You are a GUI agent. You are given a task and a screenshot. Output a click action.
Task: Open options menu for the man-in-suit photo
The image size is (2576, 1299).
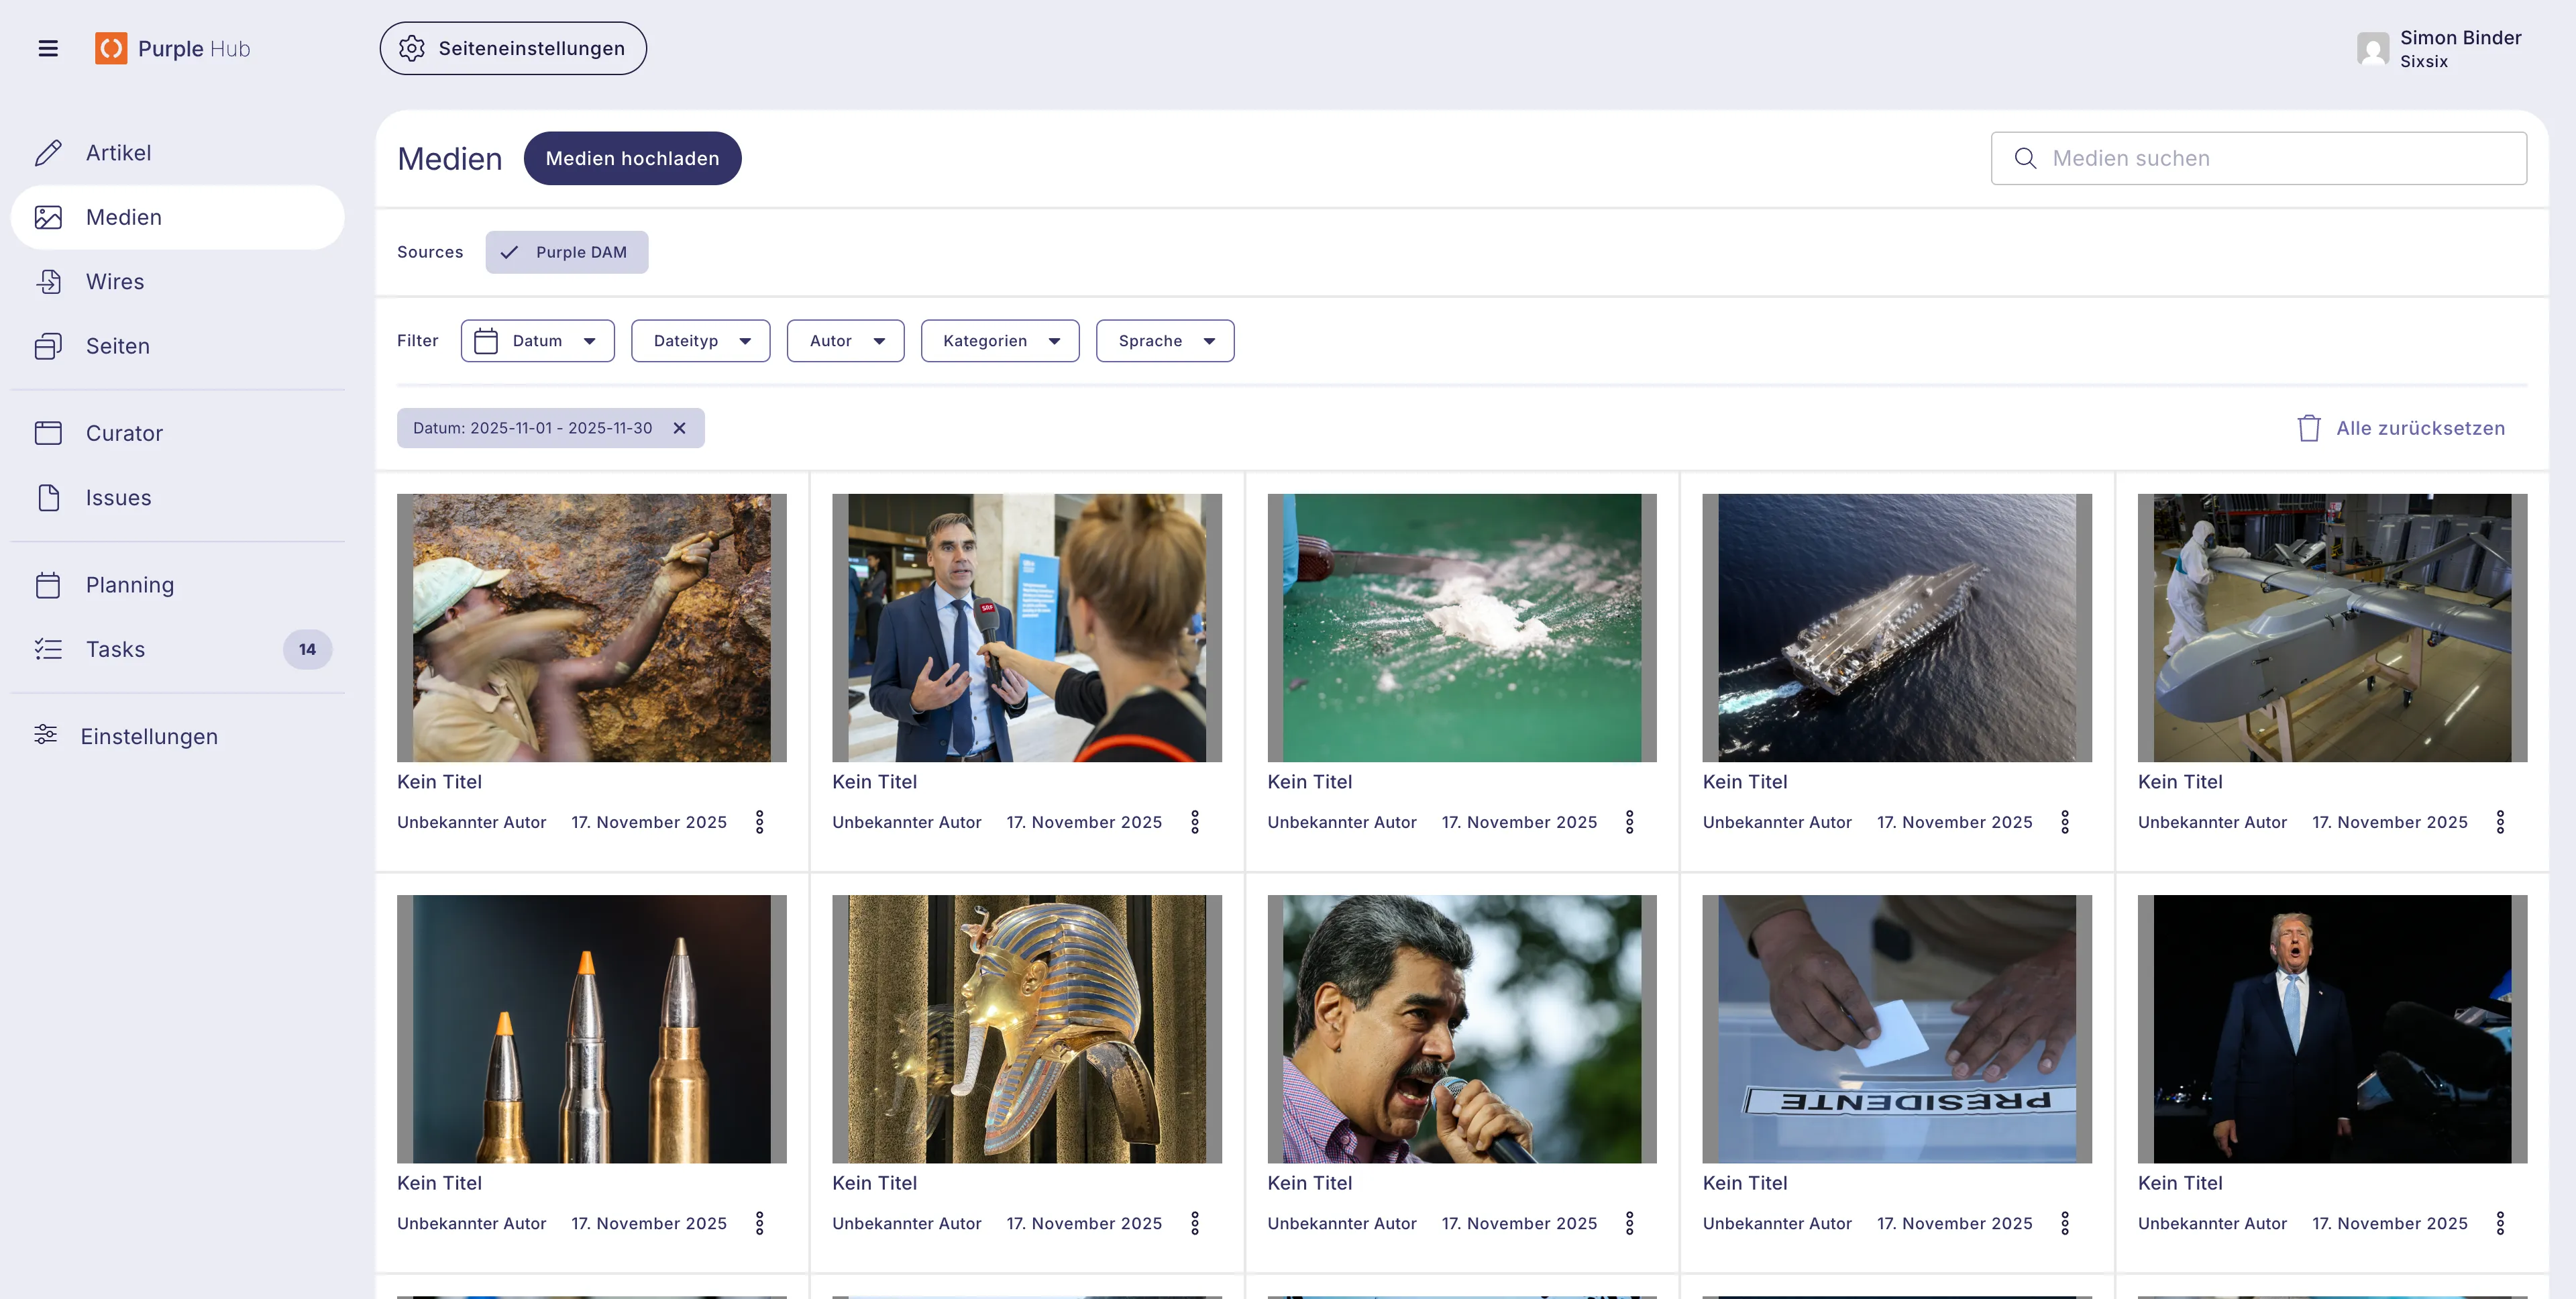(2500, 1223)
